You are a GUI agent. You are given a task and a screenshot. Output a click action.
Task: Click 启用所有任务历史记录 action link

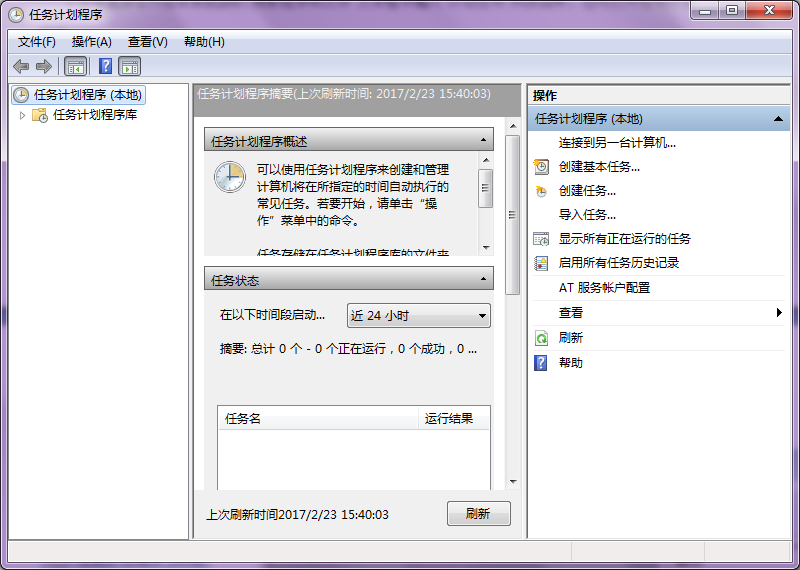(x=619, y=263)
